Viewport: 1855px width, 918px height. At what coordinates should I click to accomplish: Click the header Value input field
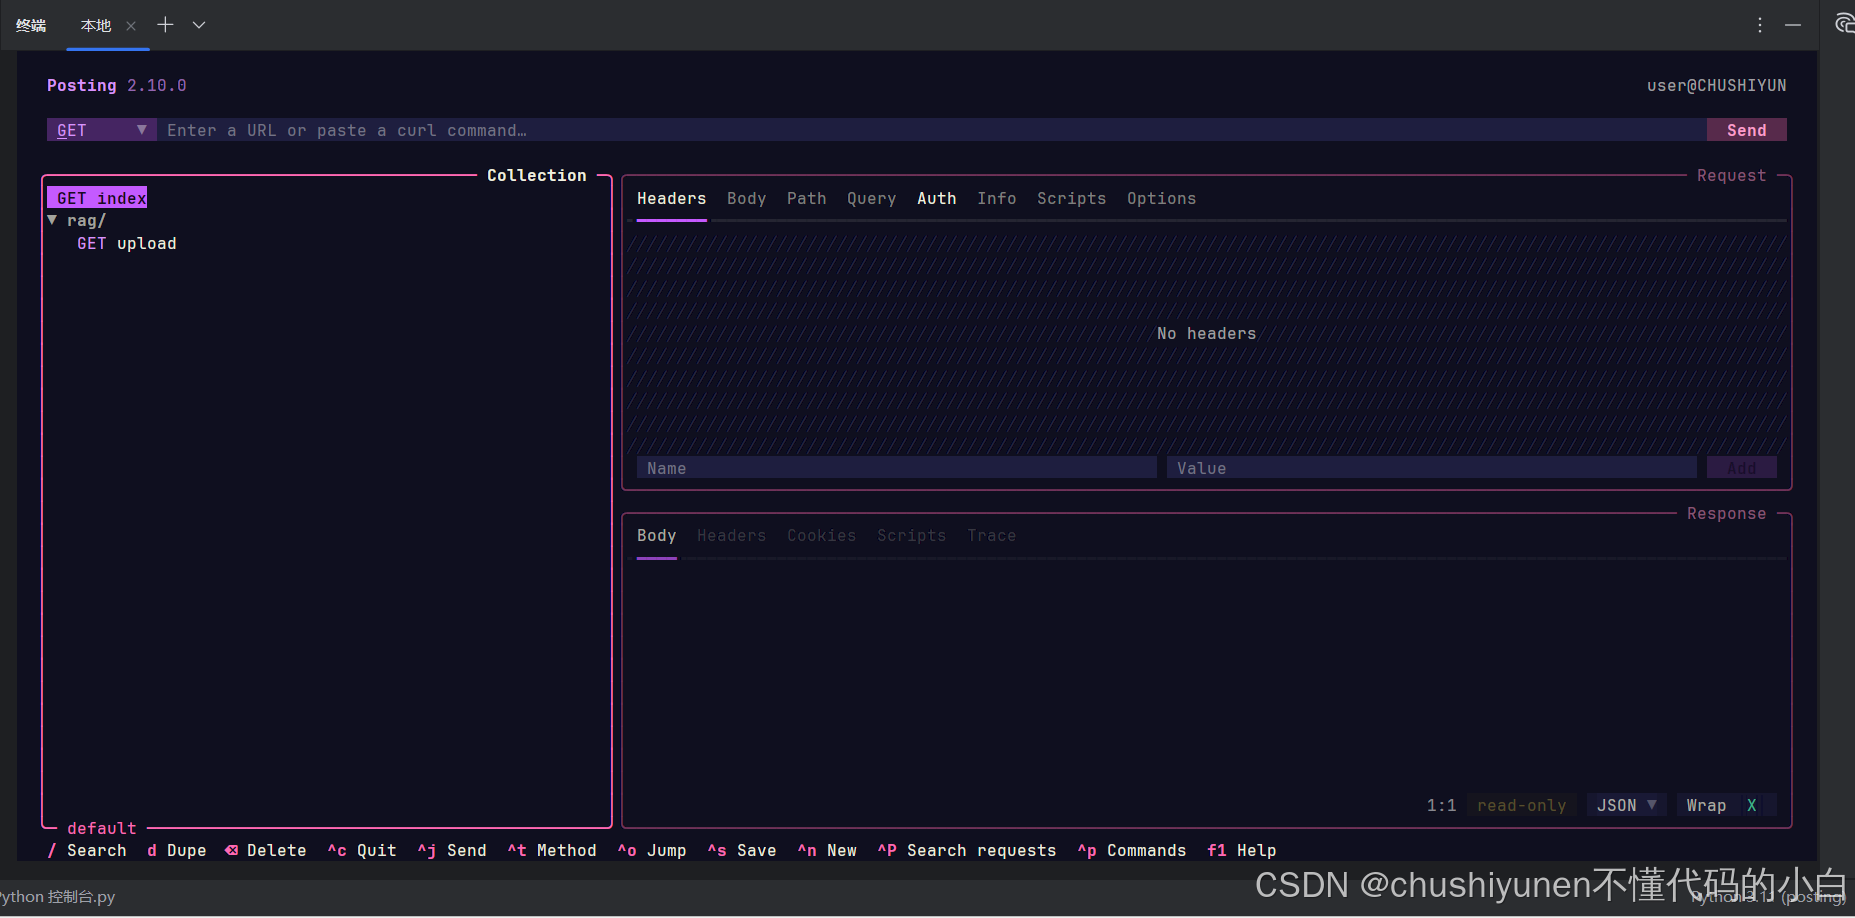click(x=1431, y=468)
